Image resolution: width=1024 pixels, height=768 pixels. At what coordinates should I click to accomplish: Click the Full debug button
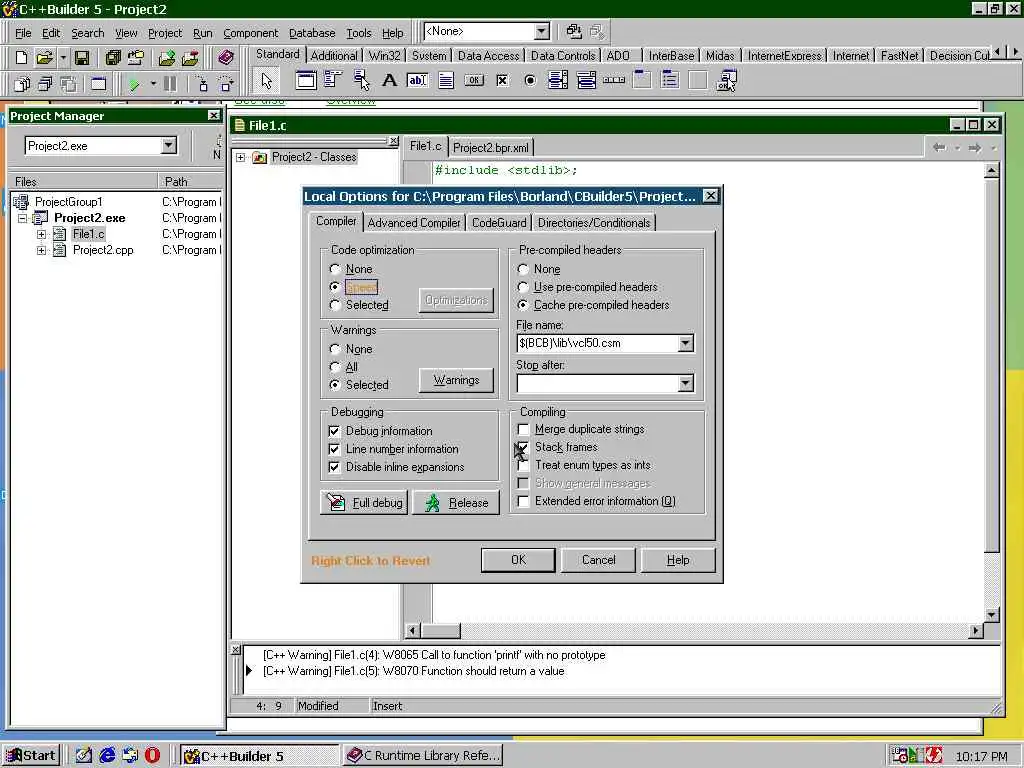(364, 503)
